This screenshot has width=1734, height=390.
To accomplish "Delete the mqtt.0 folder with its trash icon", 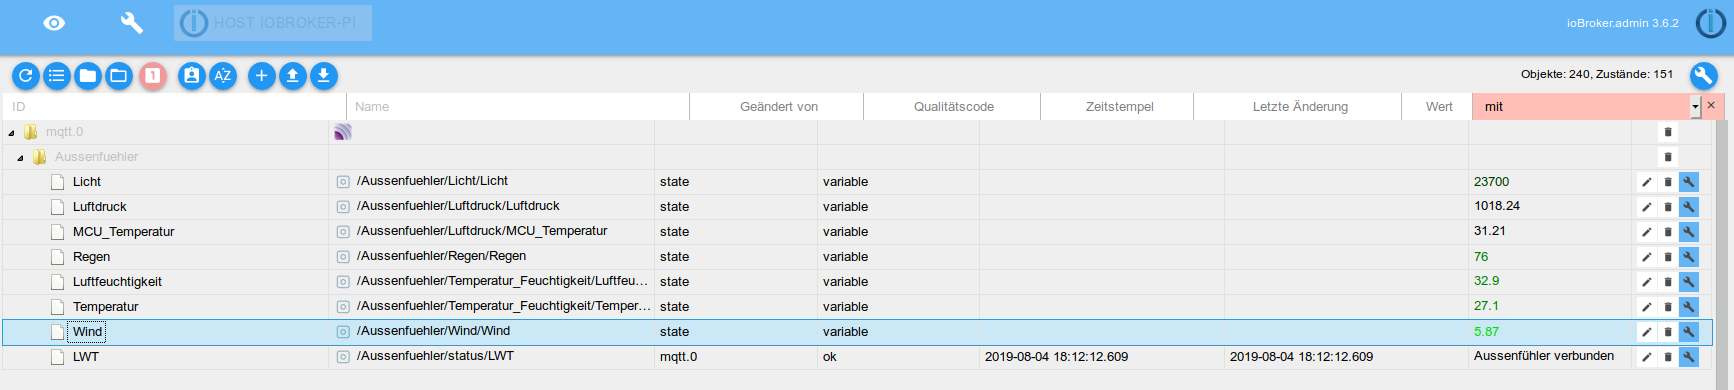I will coord(1668,132).
